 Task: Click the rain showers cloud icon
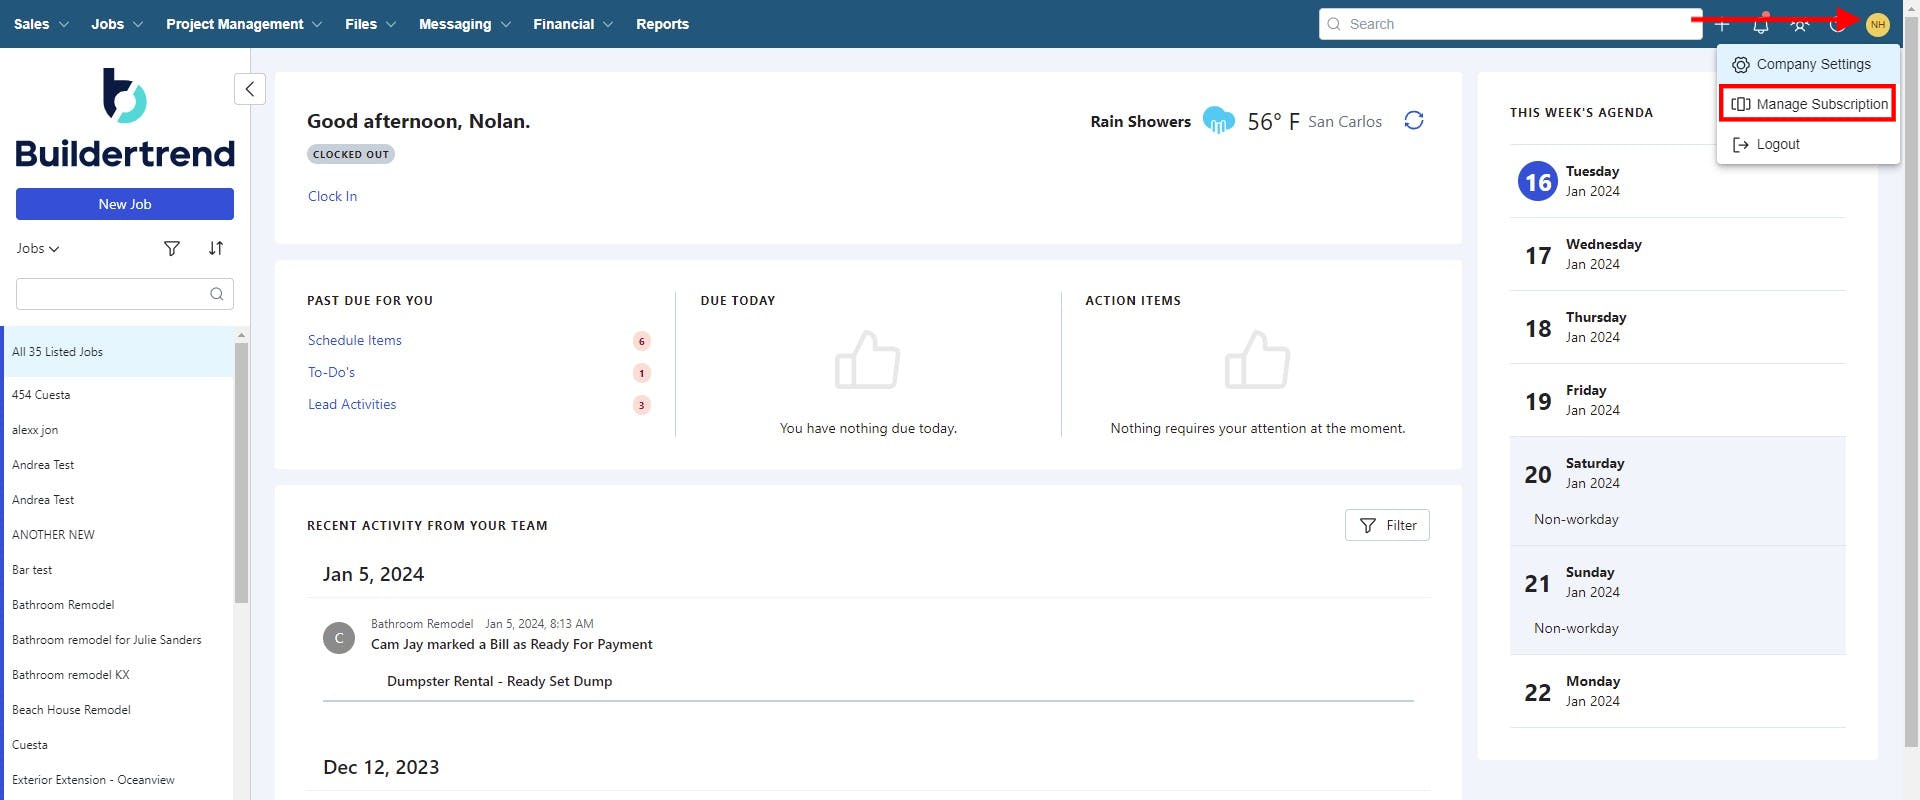pyautogui.click(x=1218, y=120)
